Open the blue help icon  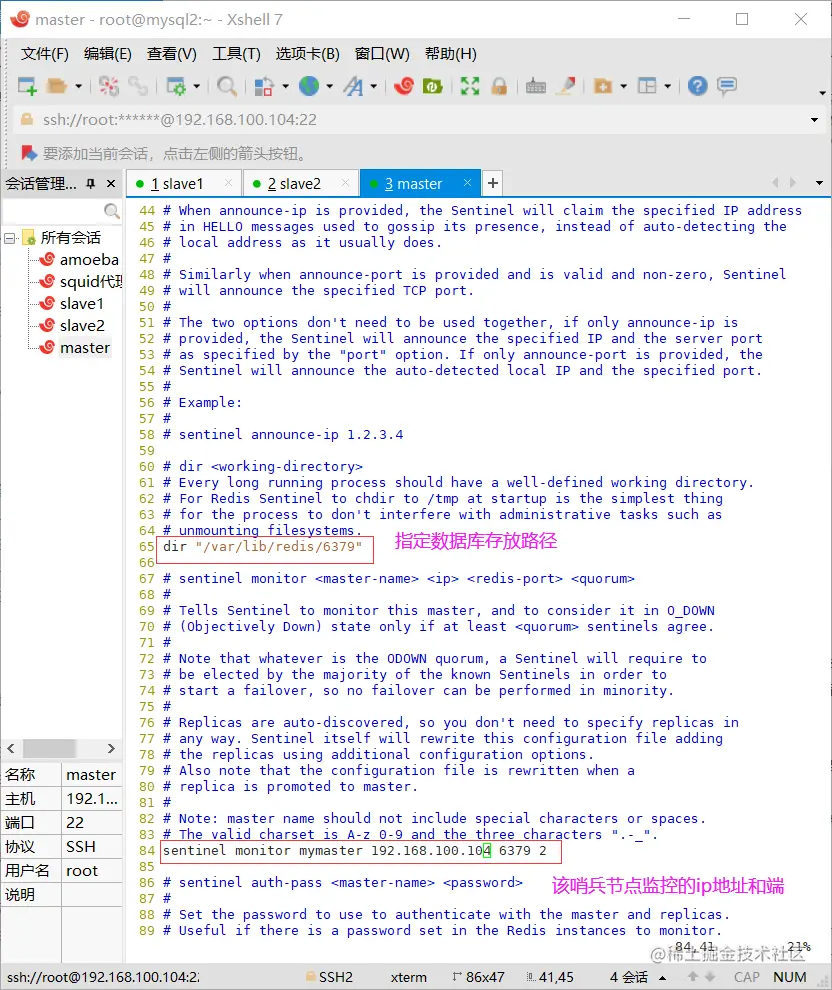698,86
